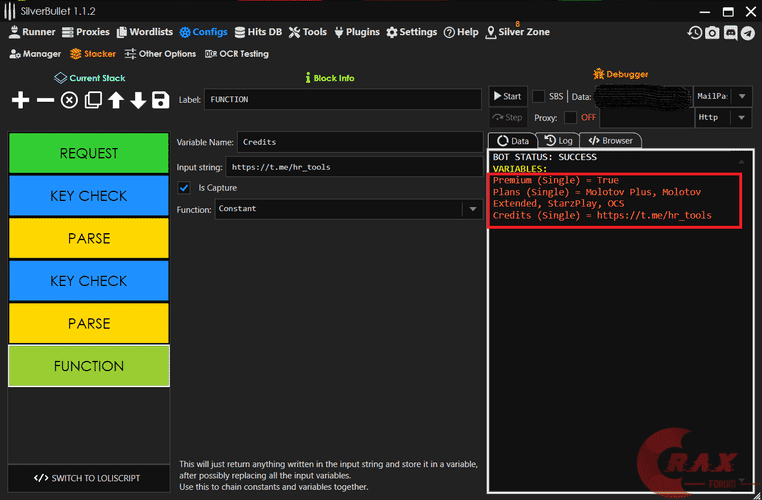Move selected block down in stack

click(138, 100)
